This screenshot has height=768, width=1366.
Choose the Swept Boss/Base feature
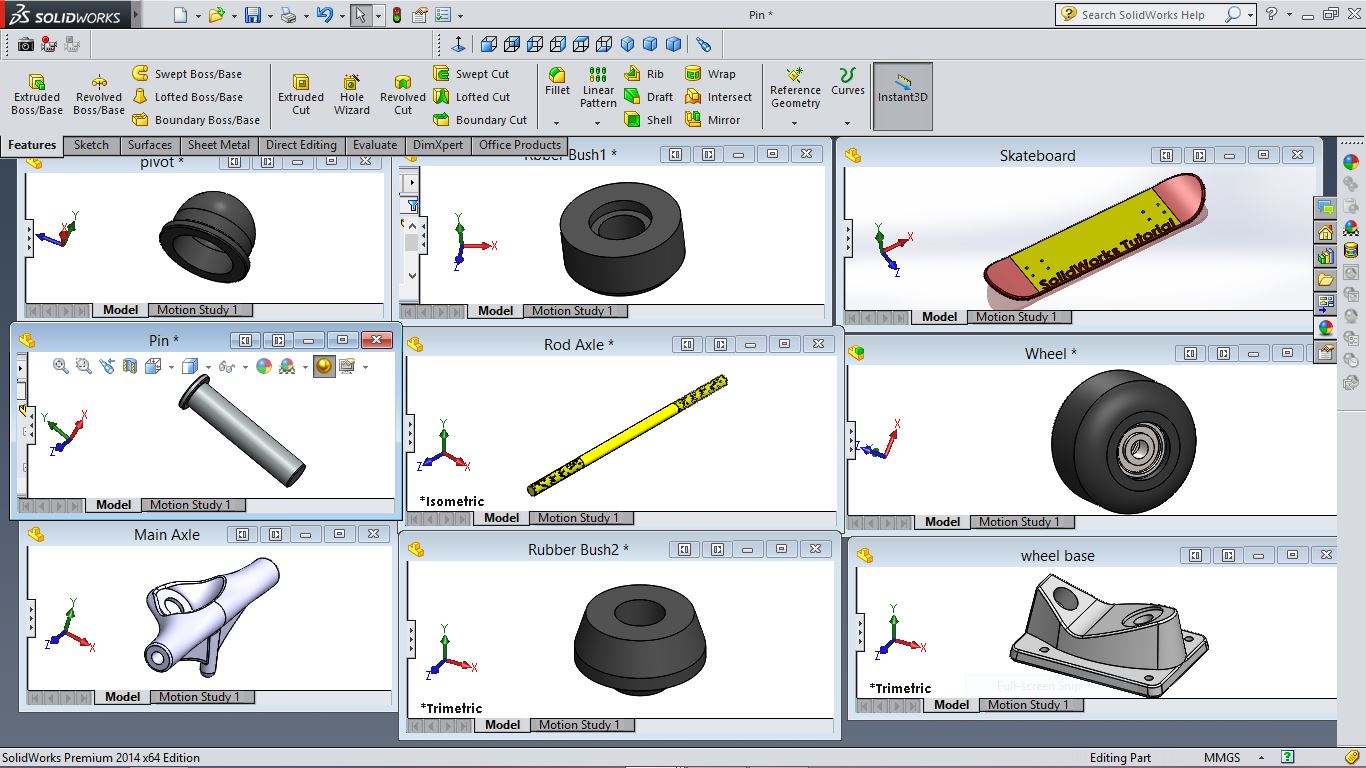pyautogui.click(x=187, y=74)
